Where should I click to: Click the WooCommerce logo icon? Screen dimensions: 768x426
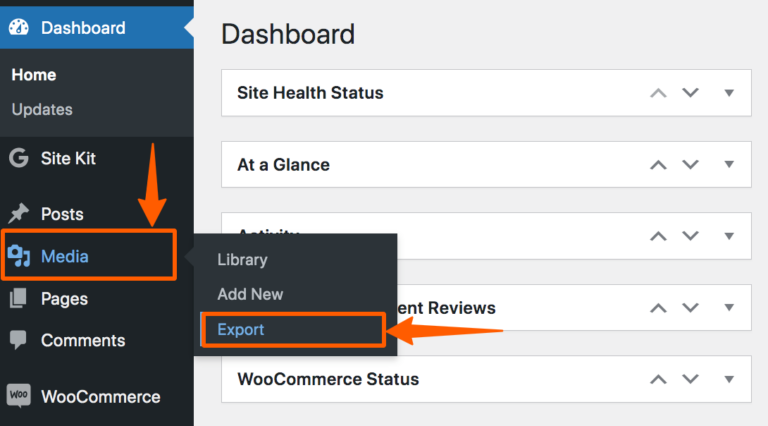18,396
